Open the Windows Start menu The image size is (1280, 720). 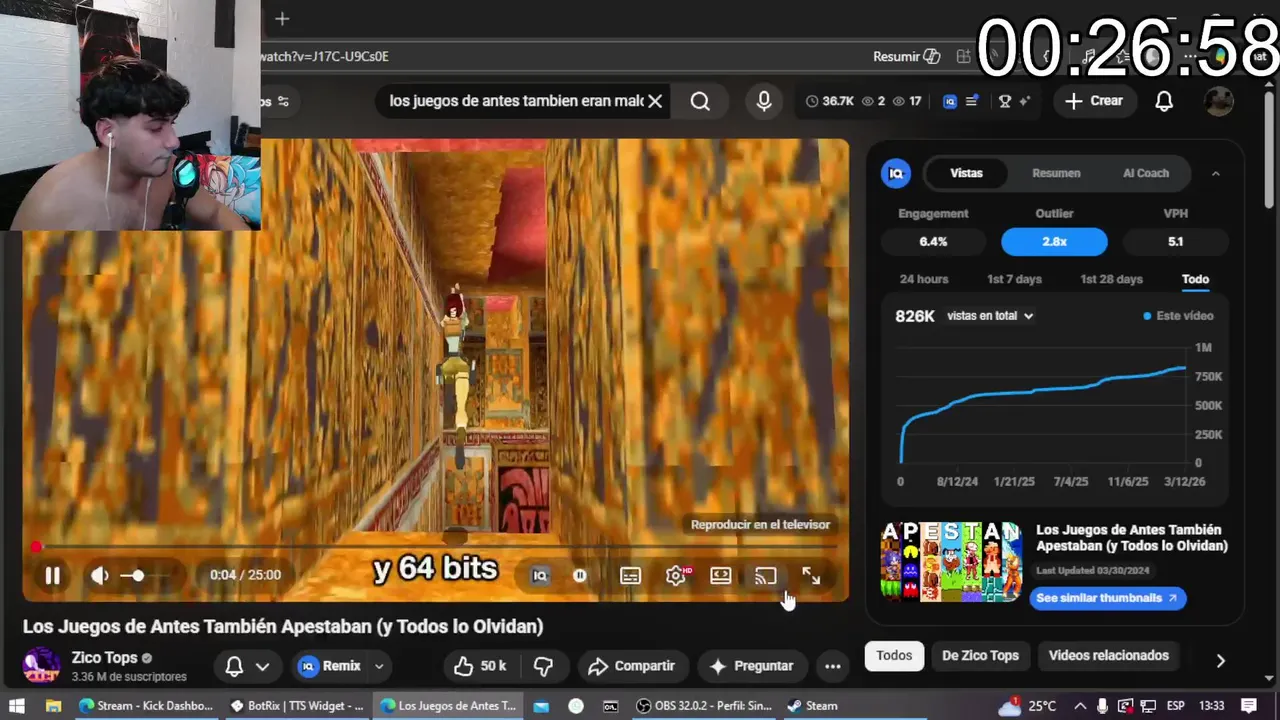(x=16, y=706)
